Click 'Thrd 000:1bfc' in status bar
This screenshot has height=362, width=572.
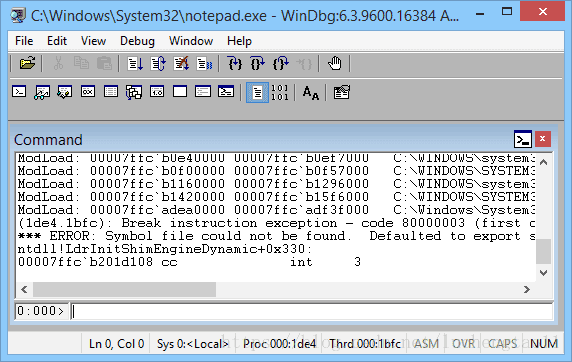click(x=365, y=344)
